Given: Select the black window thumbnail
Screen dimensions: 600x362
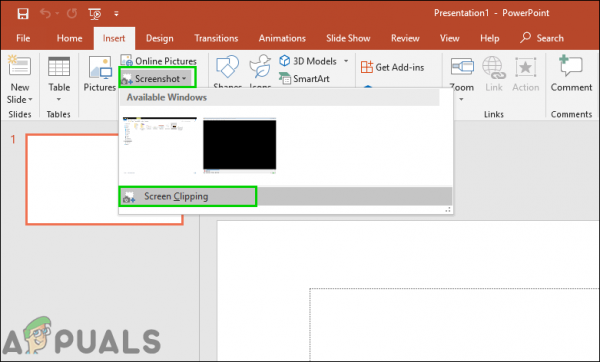Looking at the screenshot, I should [240, 145].
